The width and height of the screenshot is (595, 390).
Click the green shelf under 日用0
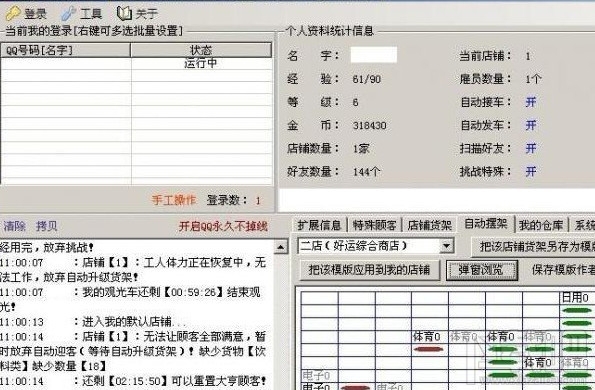click(577, 310)
